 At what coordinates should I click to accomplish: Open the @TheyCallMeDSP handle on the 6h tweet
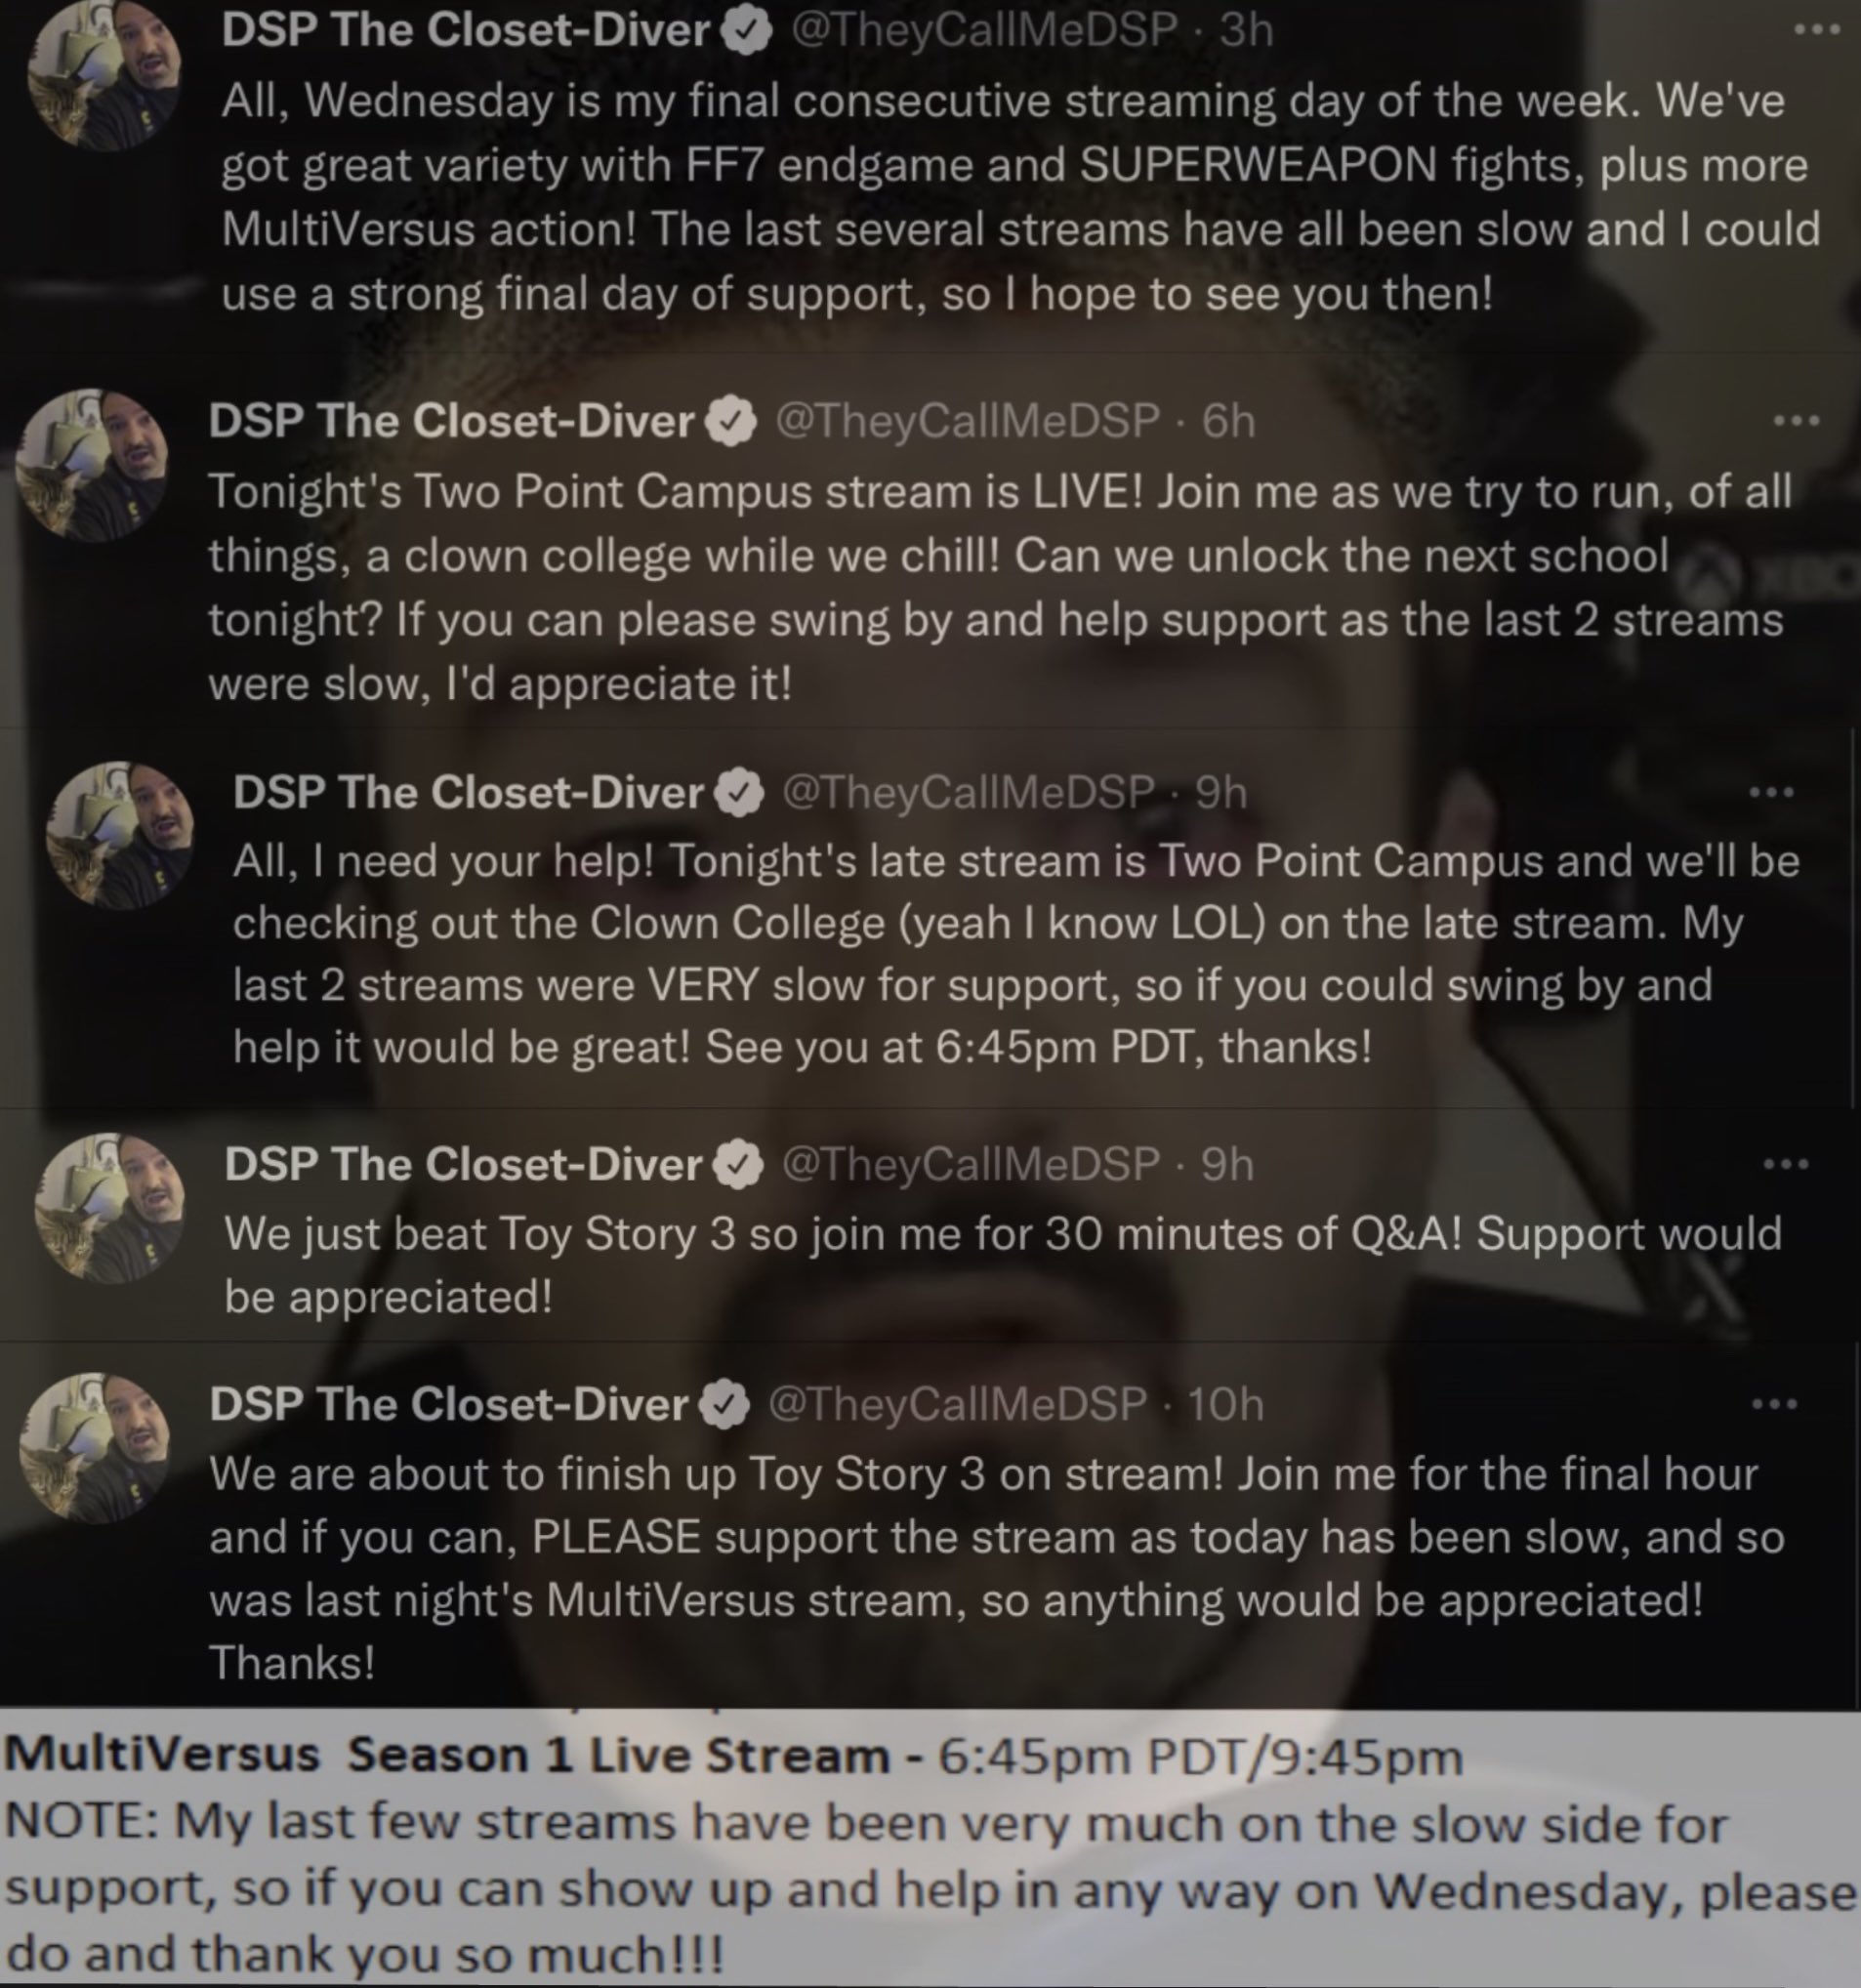coord(968,421)
